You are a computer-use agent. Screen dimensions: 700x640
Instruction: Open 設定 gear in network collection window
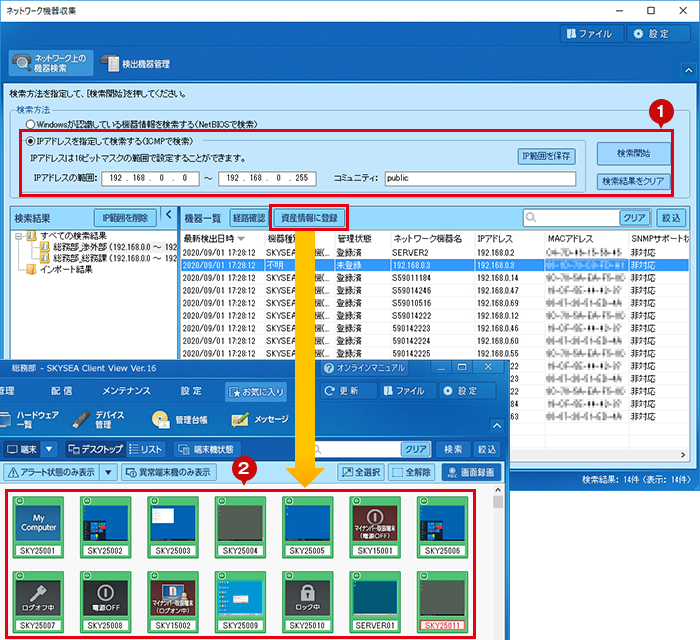(x=658, y=34)
